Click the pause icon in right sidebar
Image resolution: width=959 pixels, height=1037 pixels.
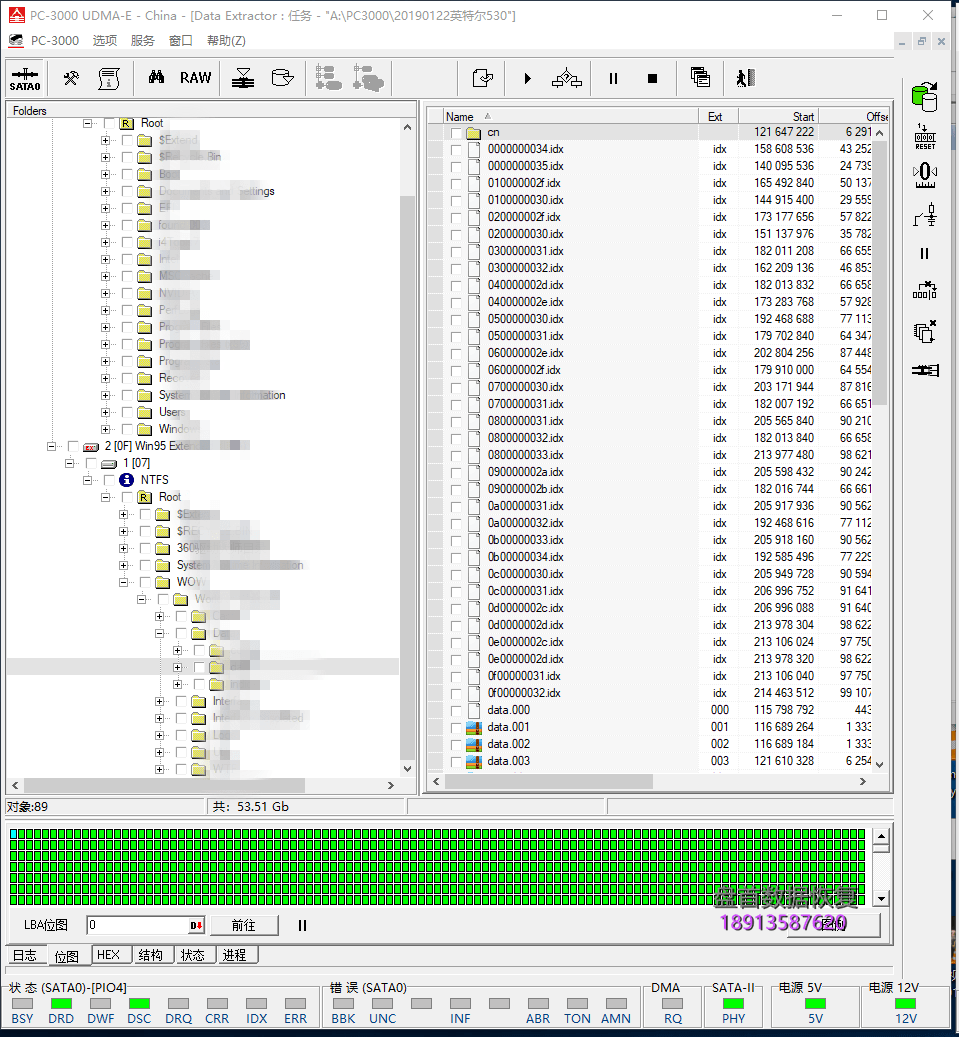[x=925, y=253]
